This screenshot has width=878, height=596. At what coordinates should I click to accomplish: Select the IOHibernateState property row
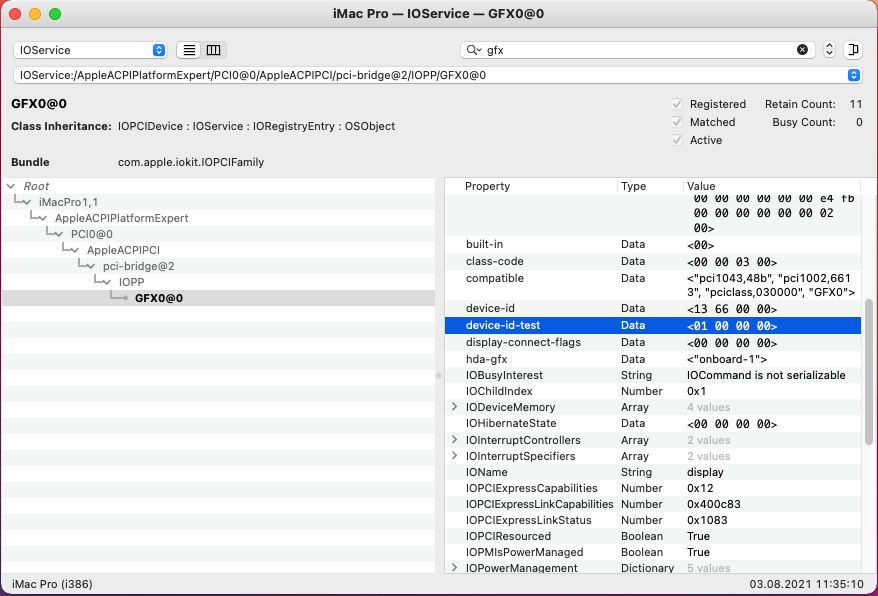[x=653, y=423]
